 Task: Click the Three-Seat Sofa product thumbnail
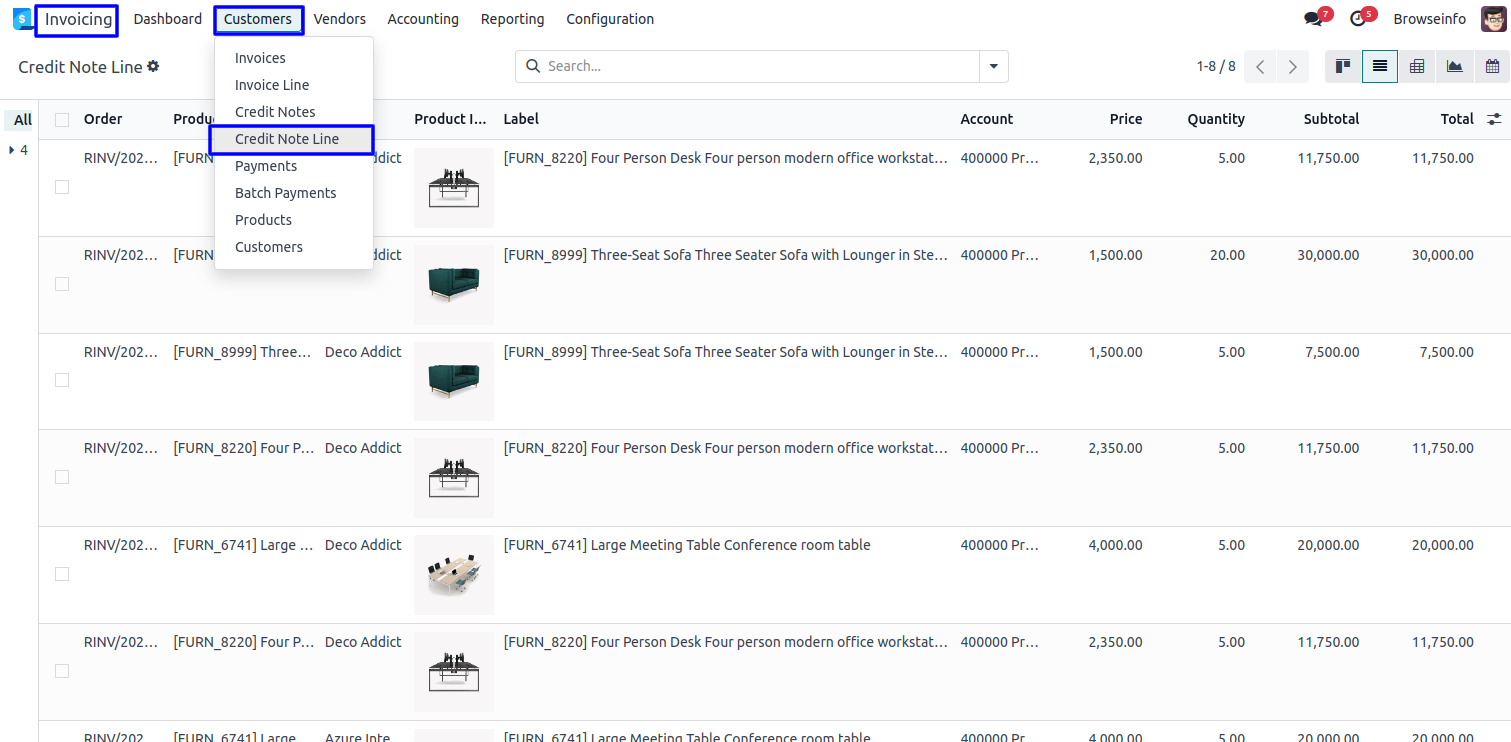click(453, 284)
